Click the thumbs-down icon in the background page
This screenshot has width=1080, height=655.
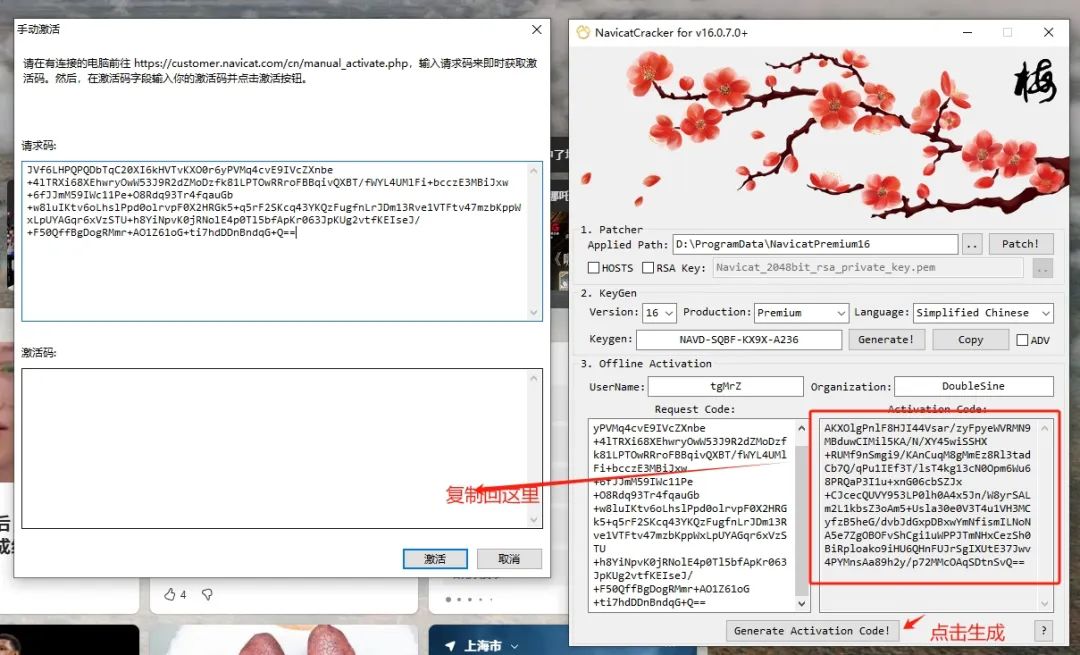207,594
